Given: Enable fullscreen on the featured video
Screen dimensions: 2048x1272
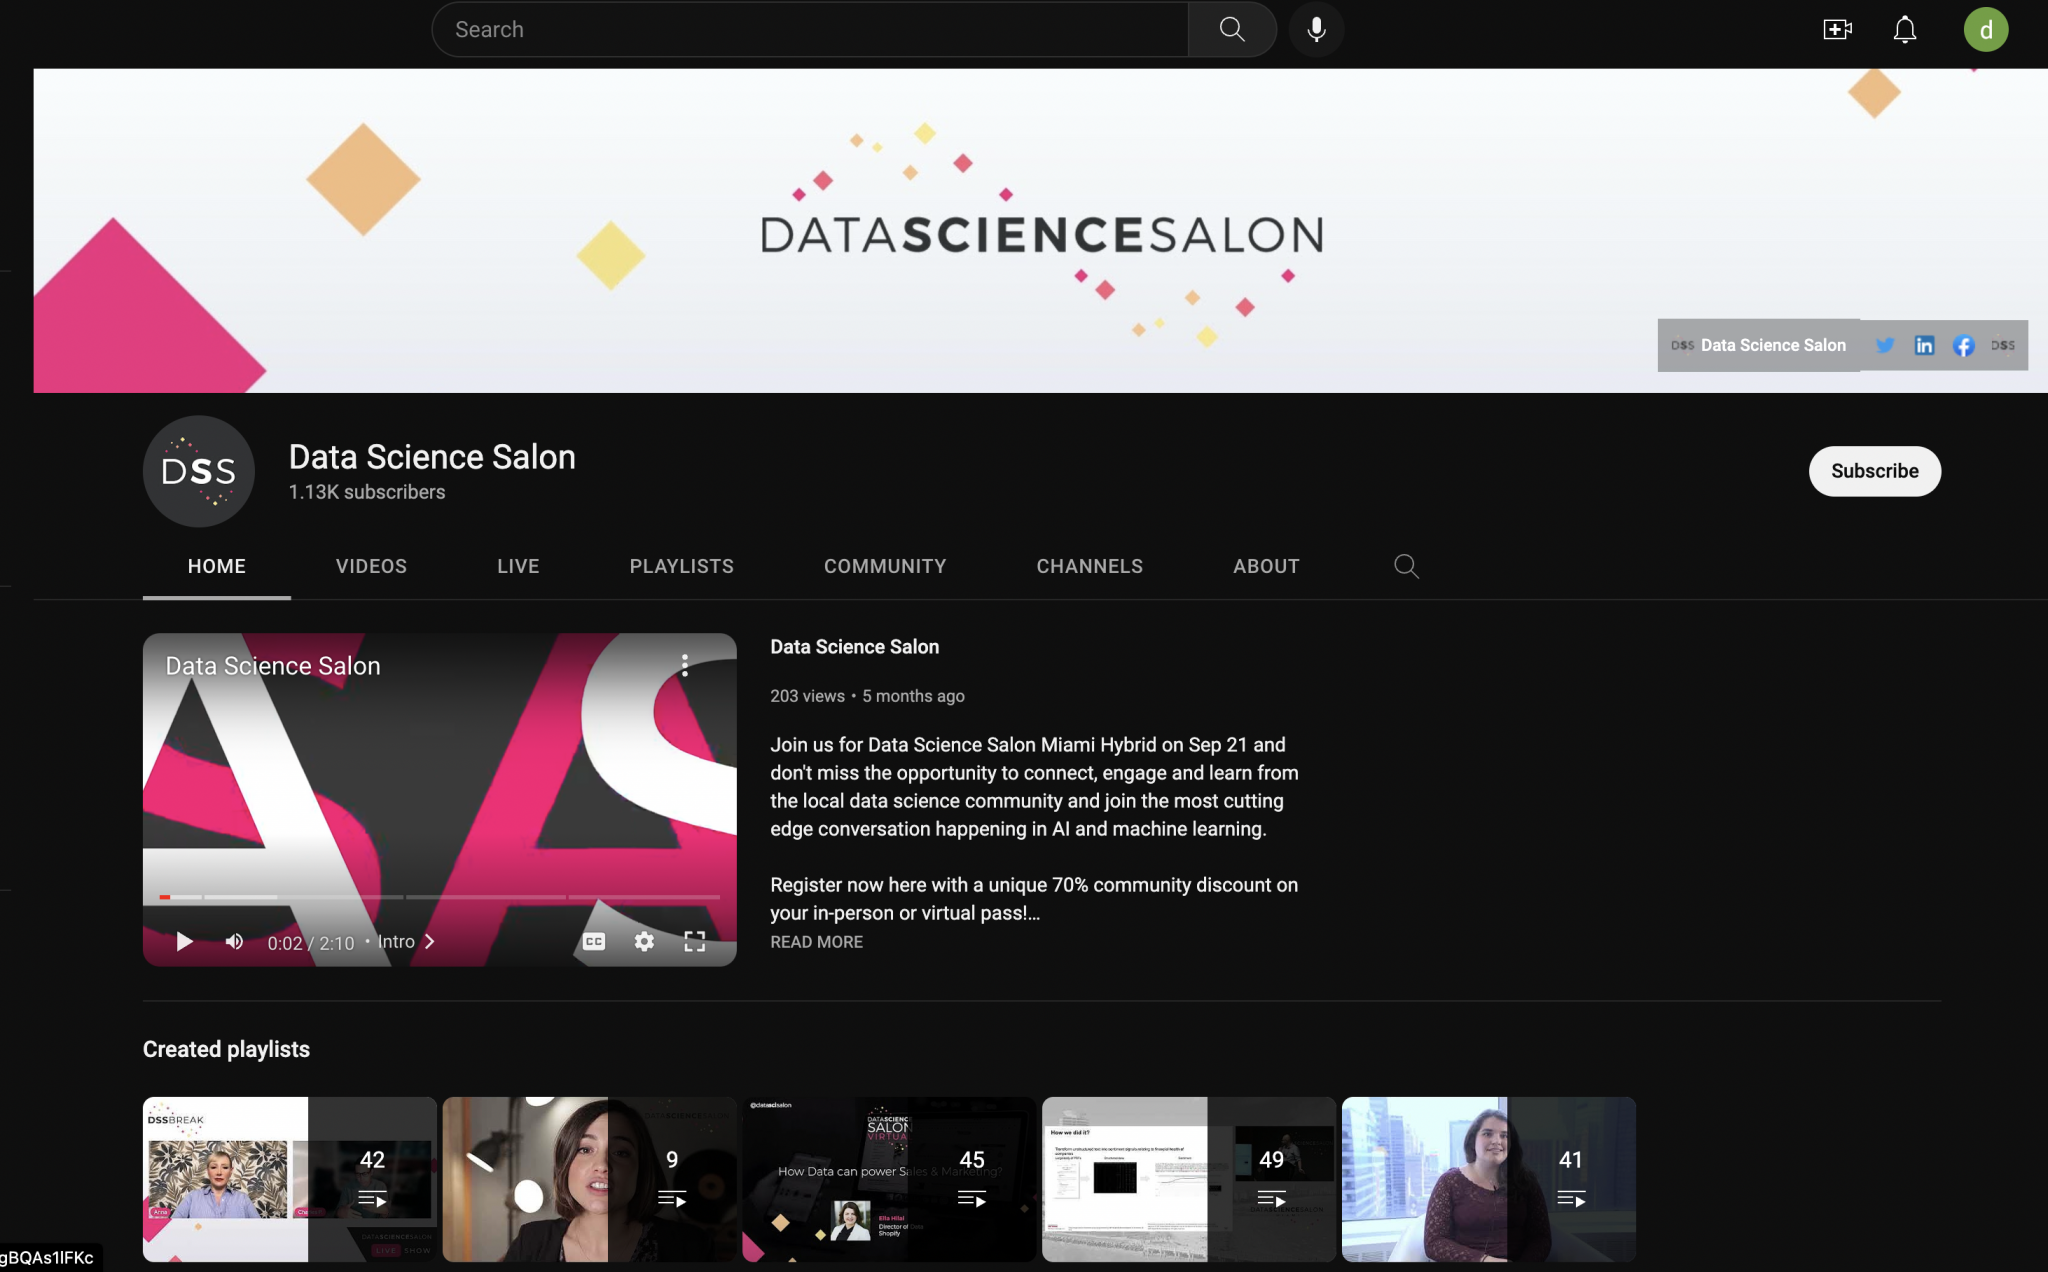Looking at the screenshot, I should coord(695,941).
